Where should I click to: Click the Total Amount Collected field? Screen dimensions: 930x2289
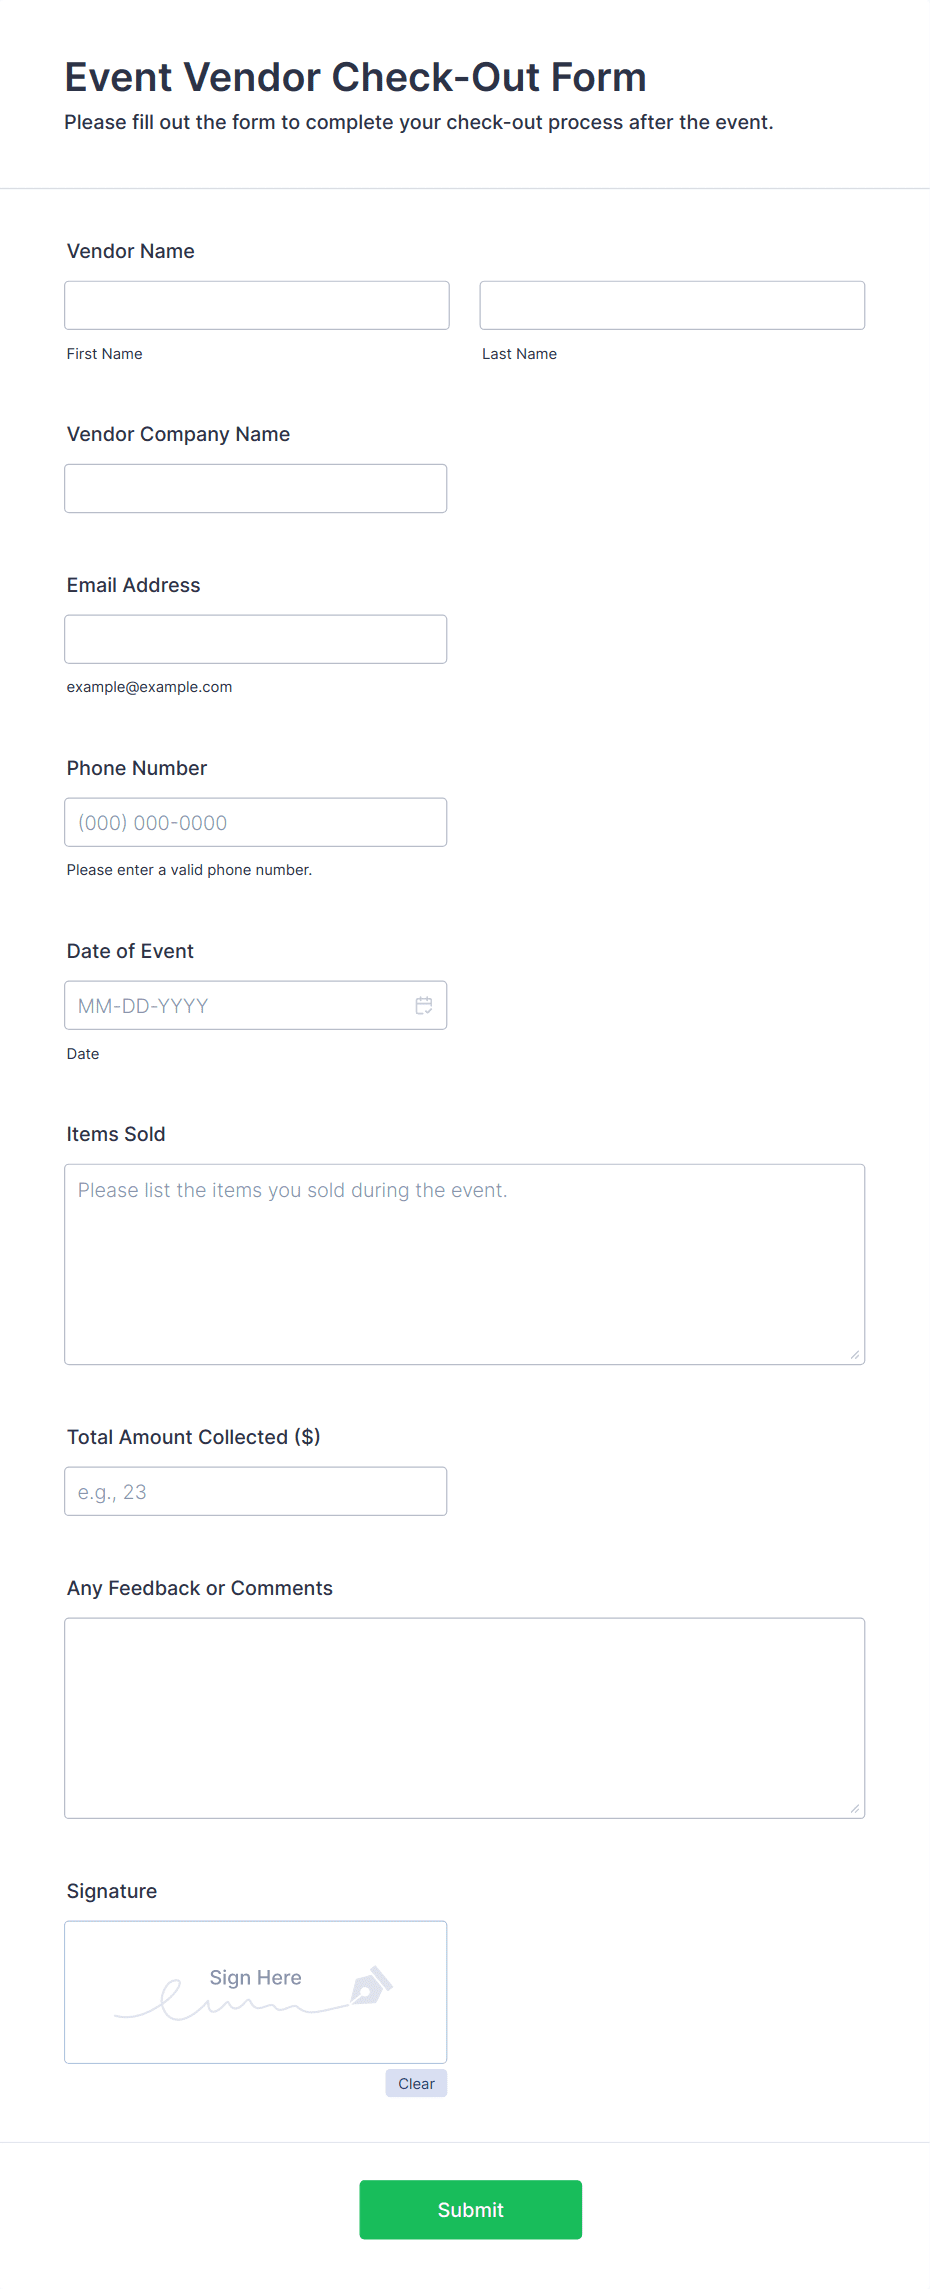tap(256, 1491)
